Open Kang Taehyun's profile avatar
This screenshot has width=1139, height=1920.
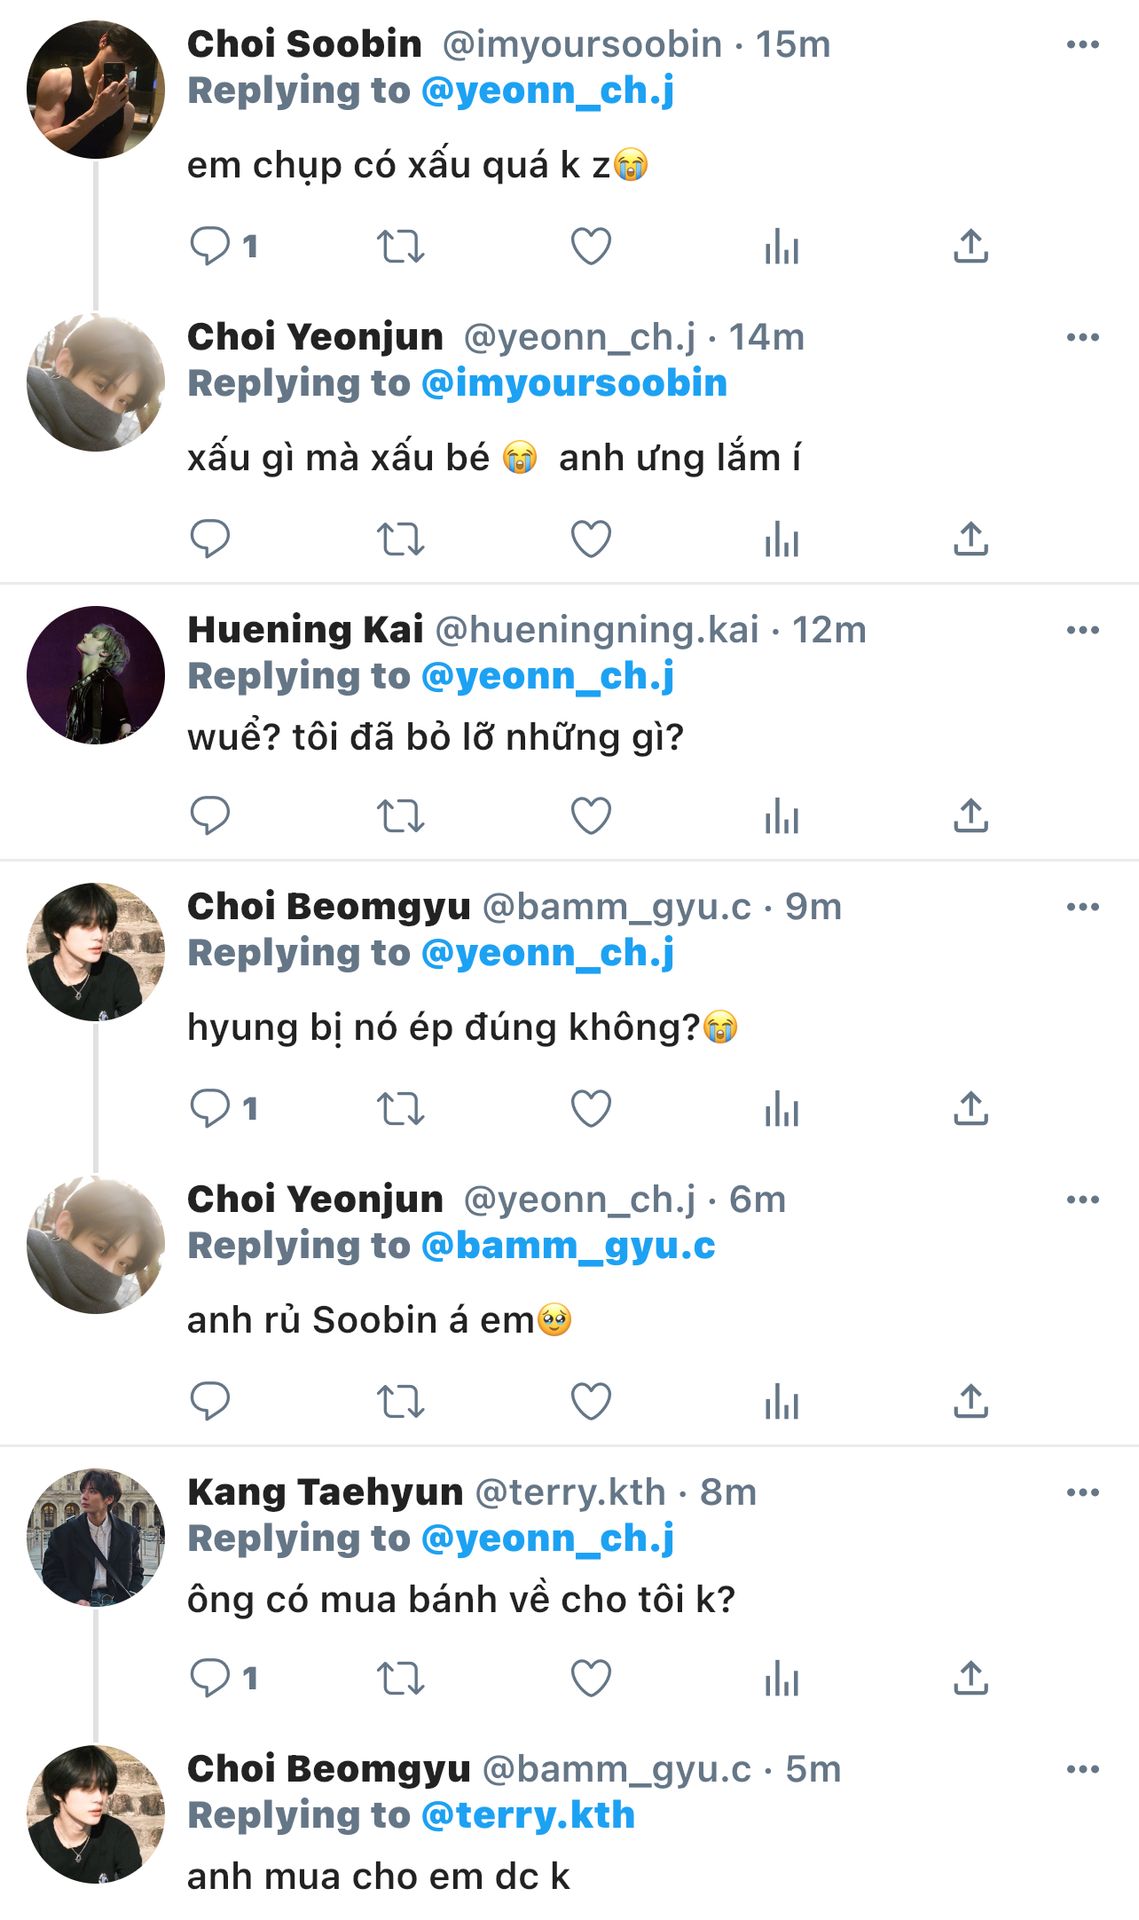tap(96, 1537)
